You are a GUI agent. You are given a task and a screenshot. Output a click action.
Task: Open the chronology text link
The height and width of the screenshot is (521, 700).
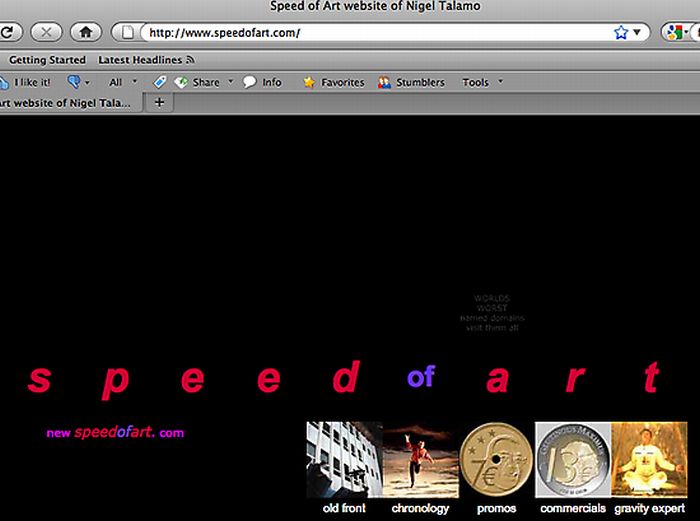[420, 508]
